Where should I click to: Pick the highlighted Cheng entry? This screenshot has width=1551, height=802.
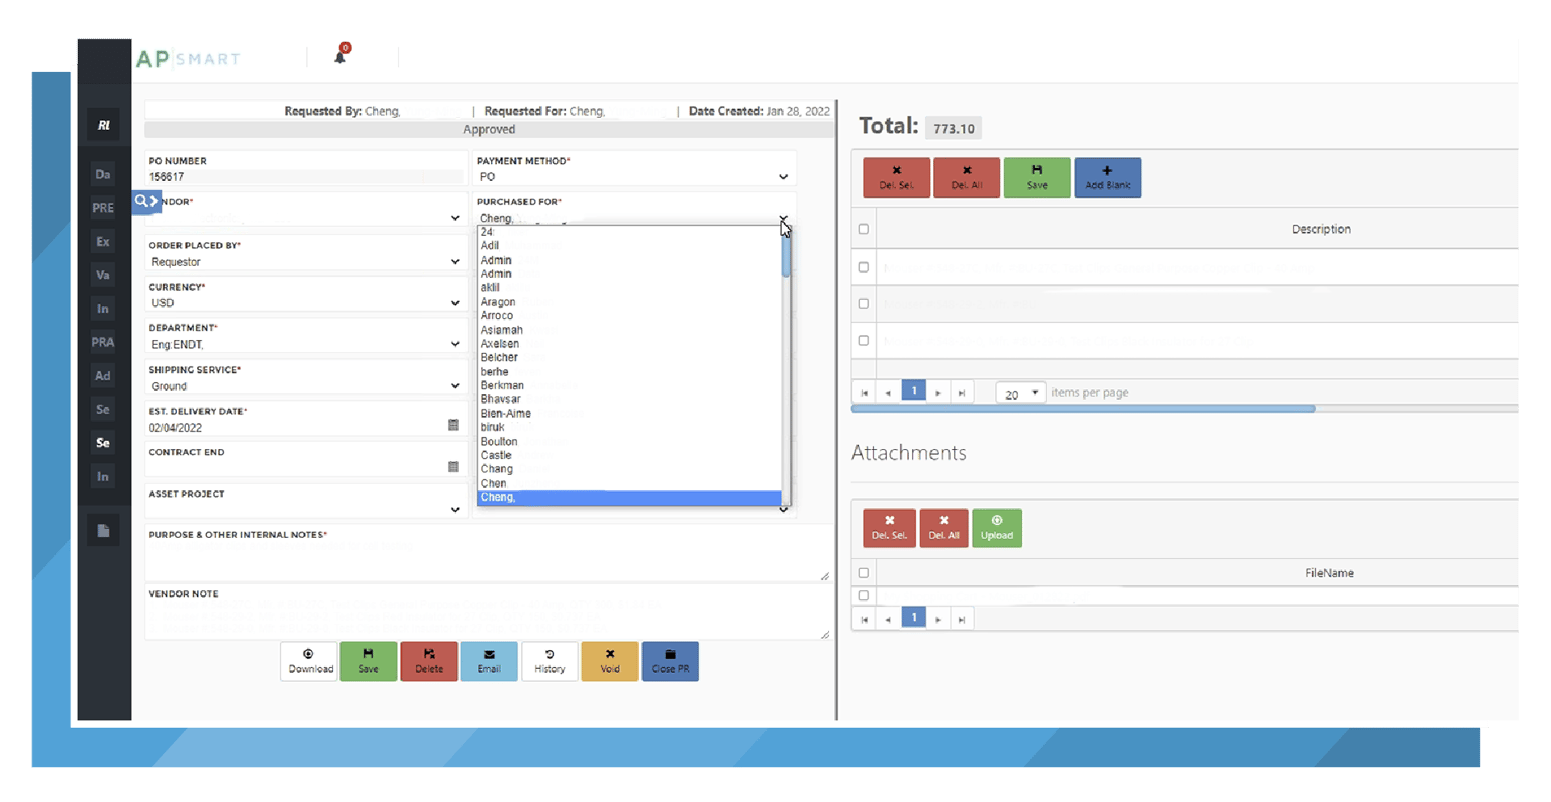point(629,497)
